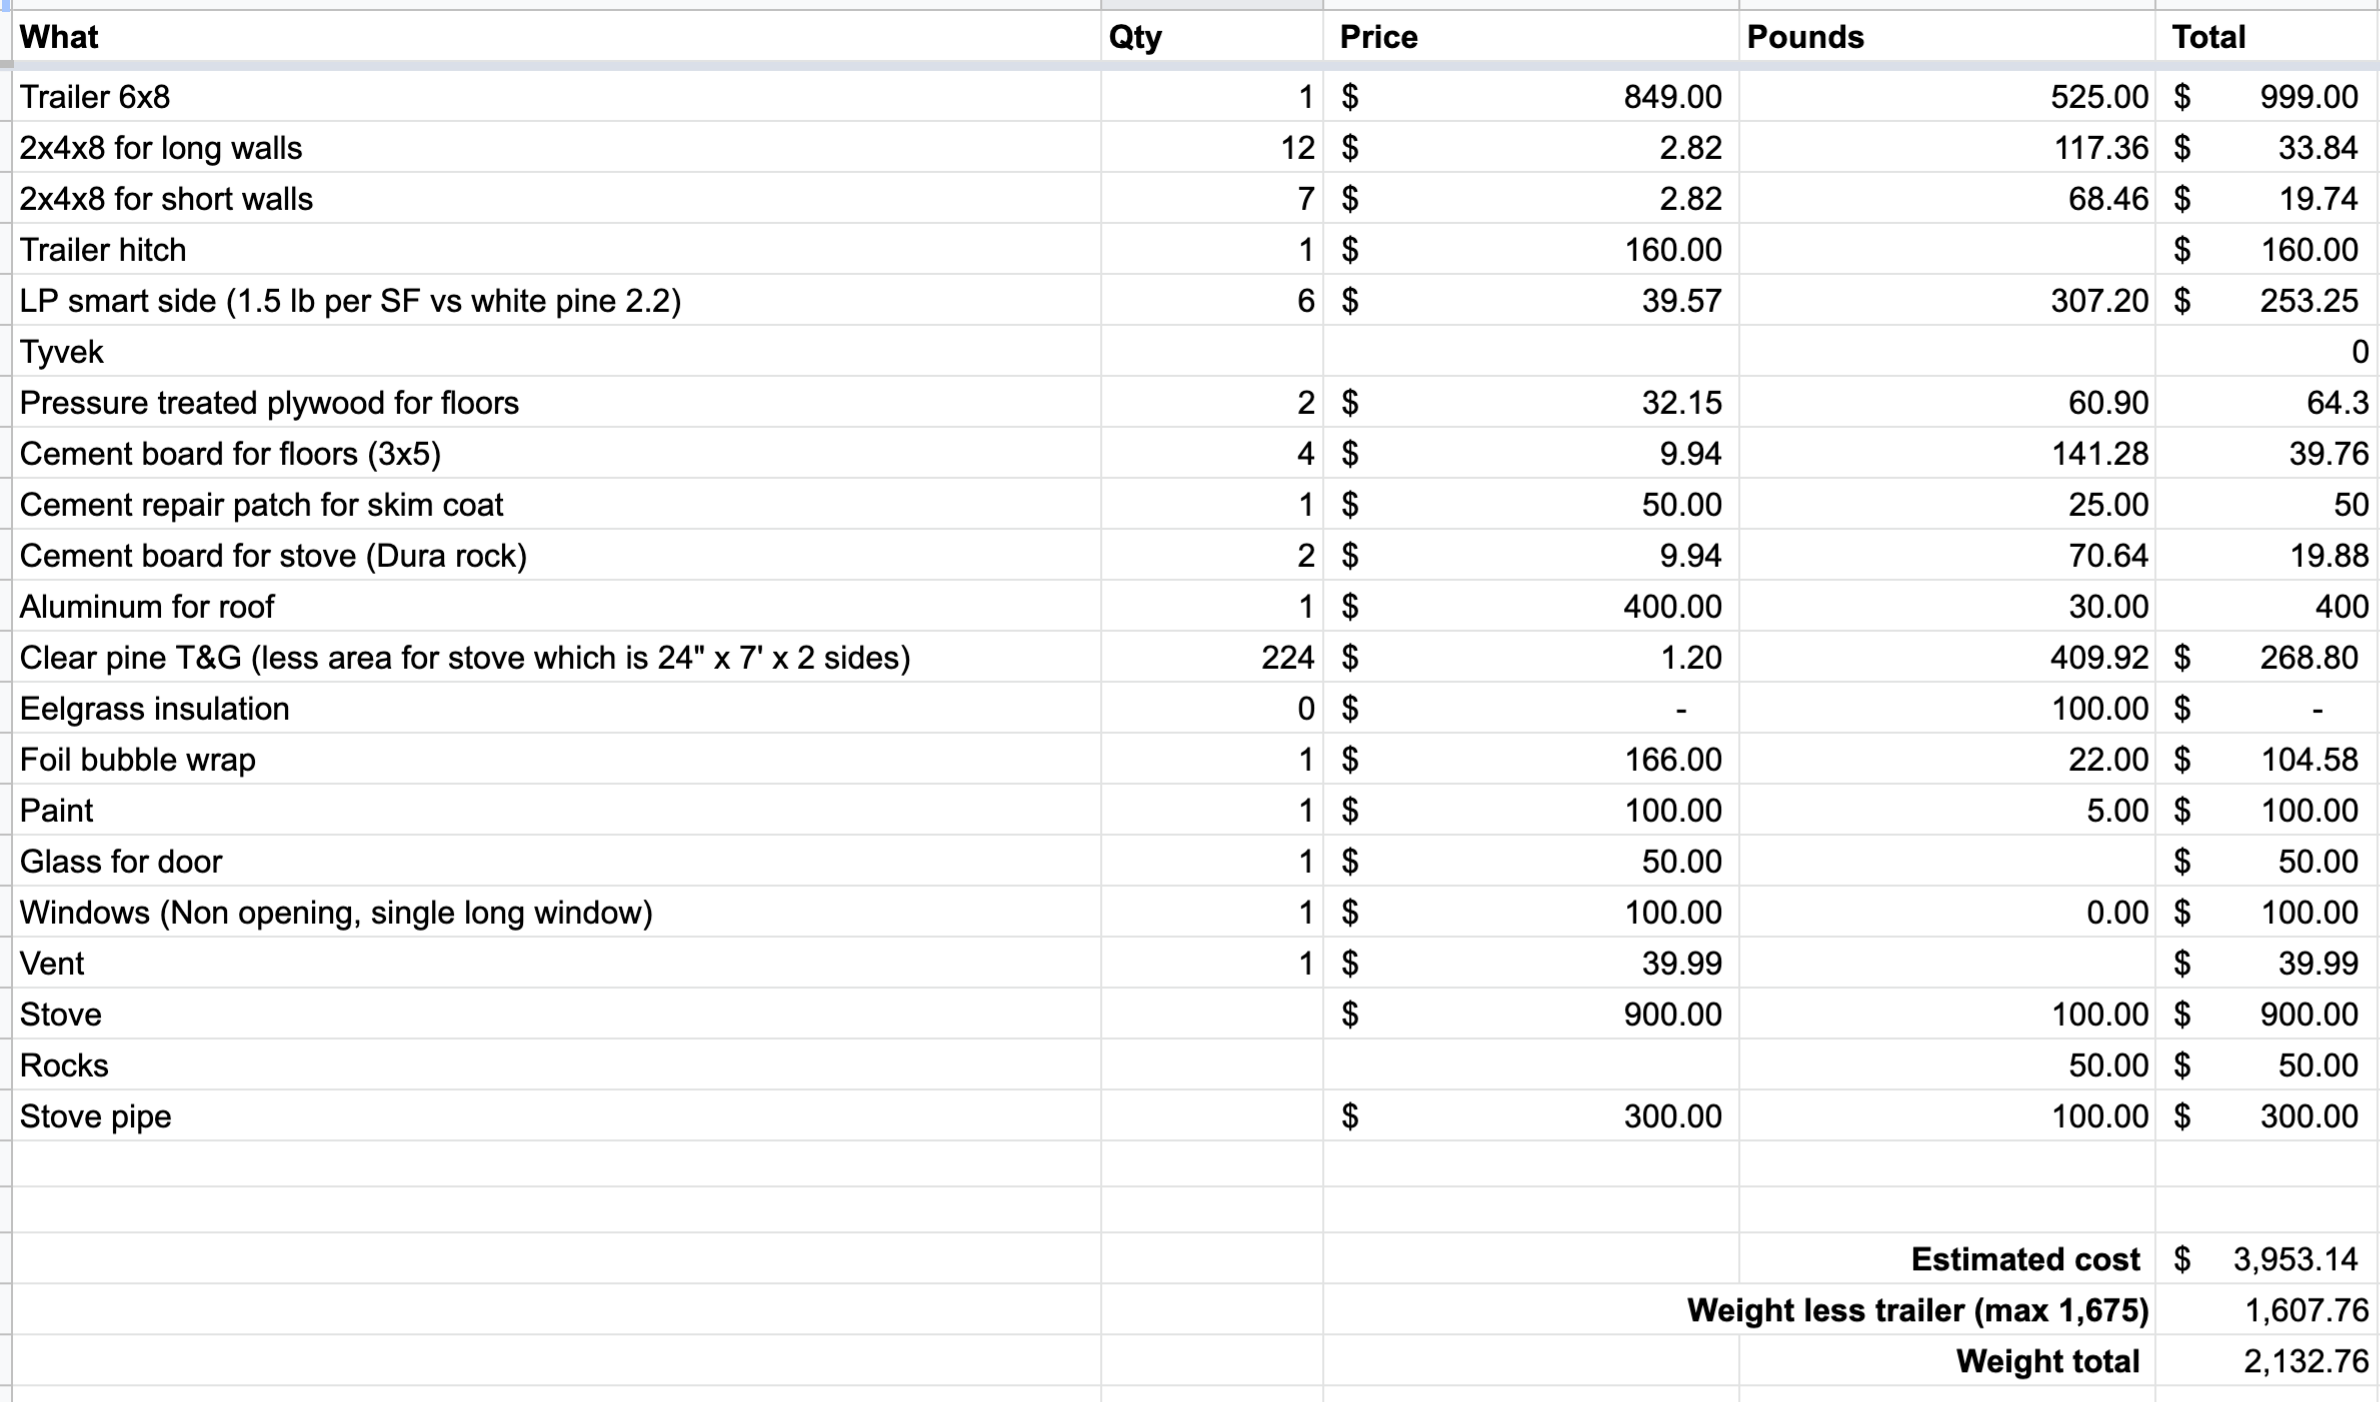Select quantity 12 for long walls
2380x1402 pixels.
tap(1212, 148)
